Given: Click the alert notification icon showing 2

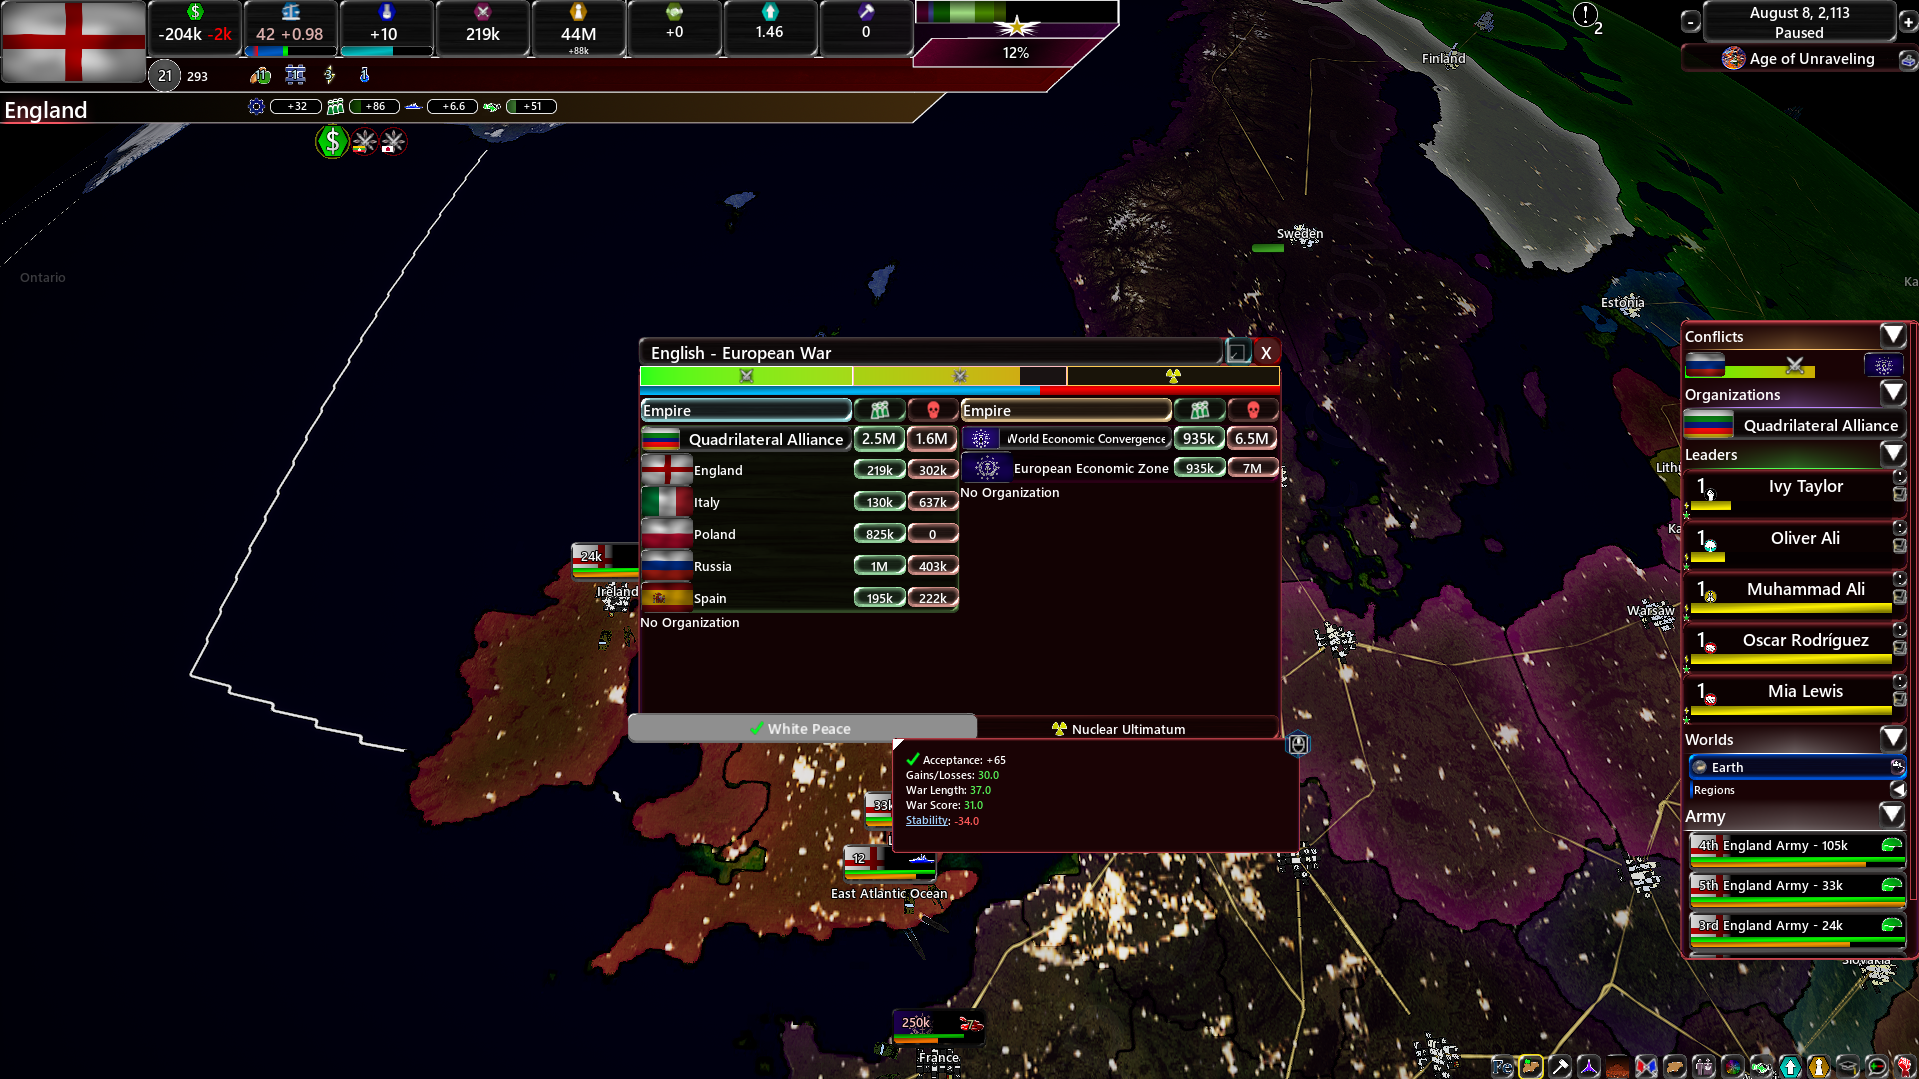Looking at the screenshot, I should click(x=1586, y=16).
